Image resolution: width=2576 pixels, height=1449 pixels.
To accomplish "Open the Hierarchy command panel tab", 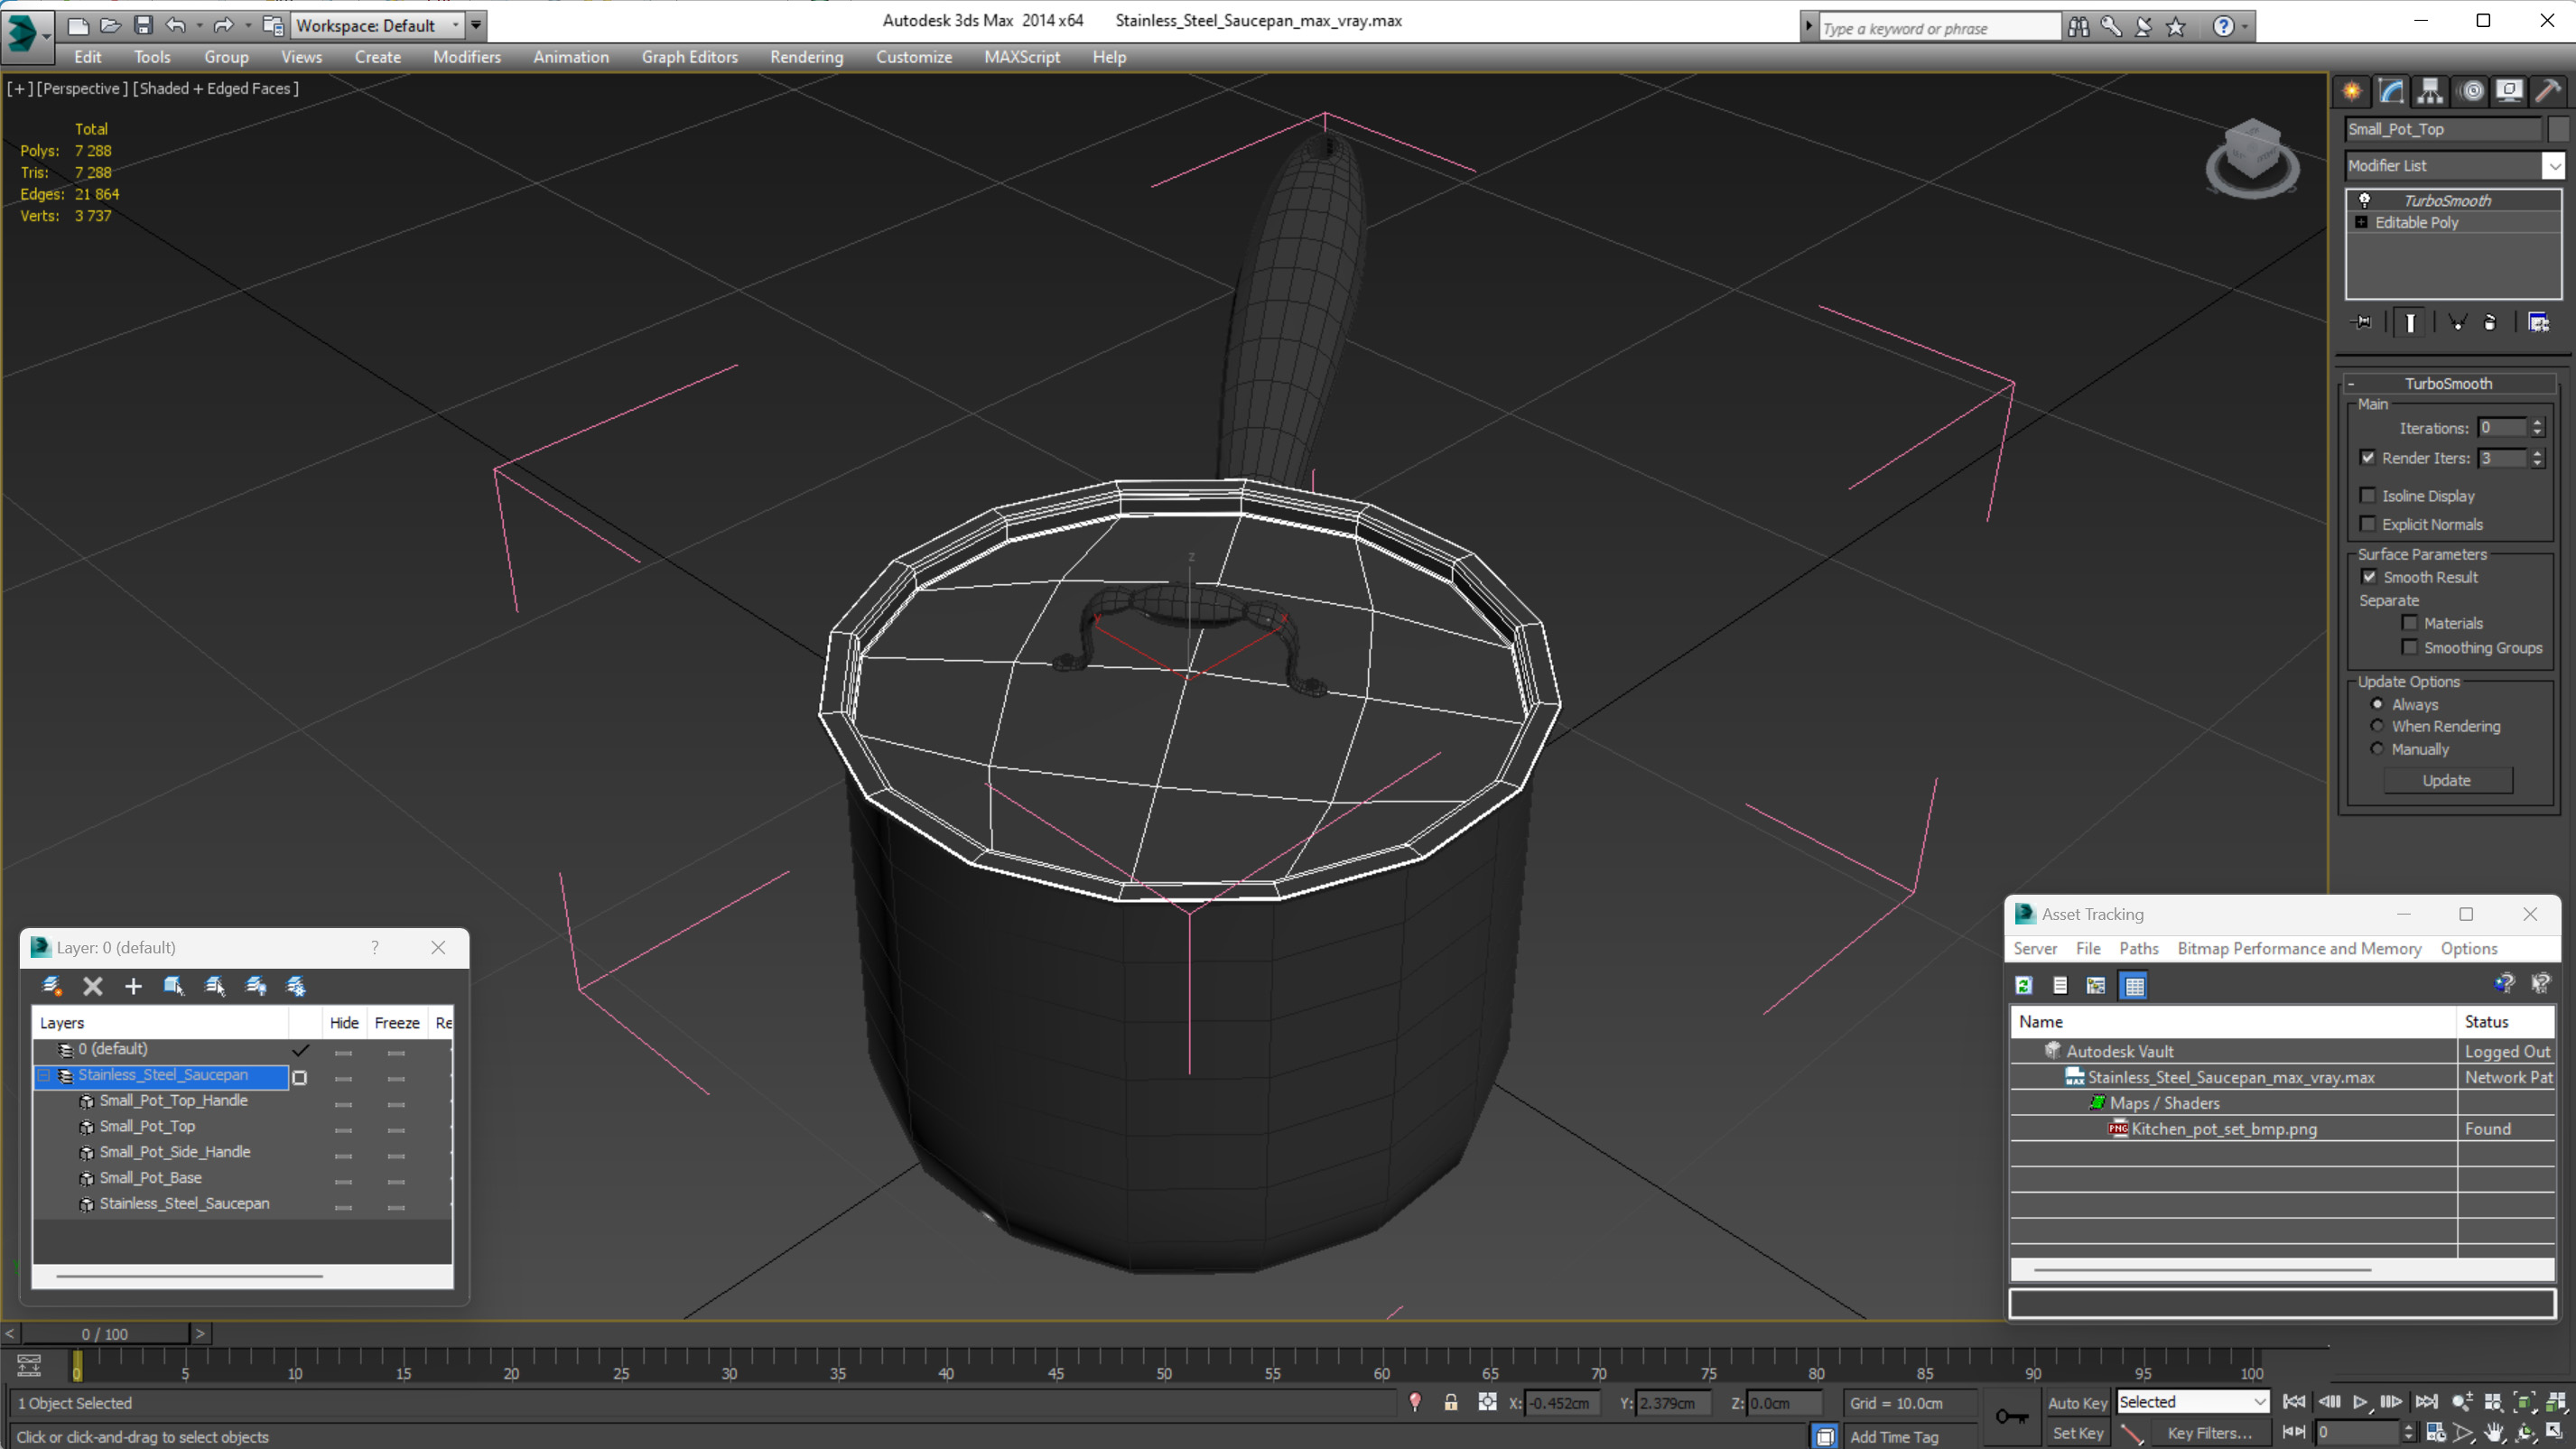I will 2430,91.
